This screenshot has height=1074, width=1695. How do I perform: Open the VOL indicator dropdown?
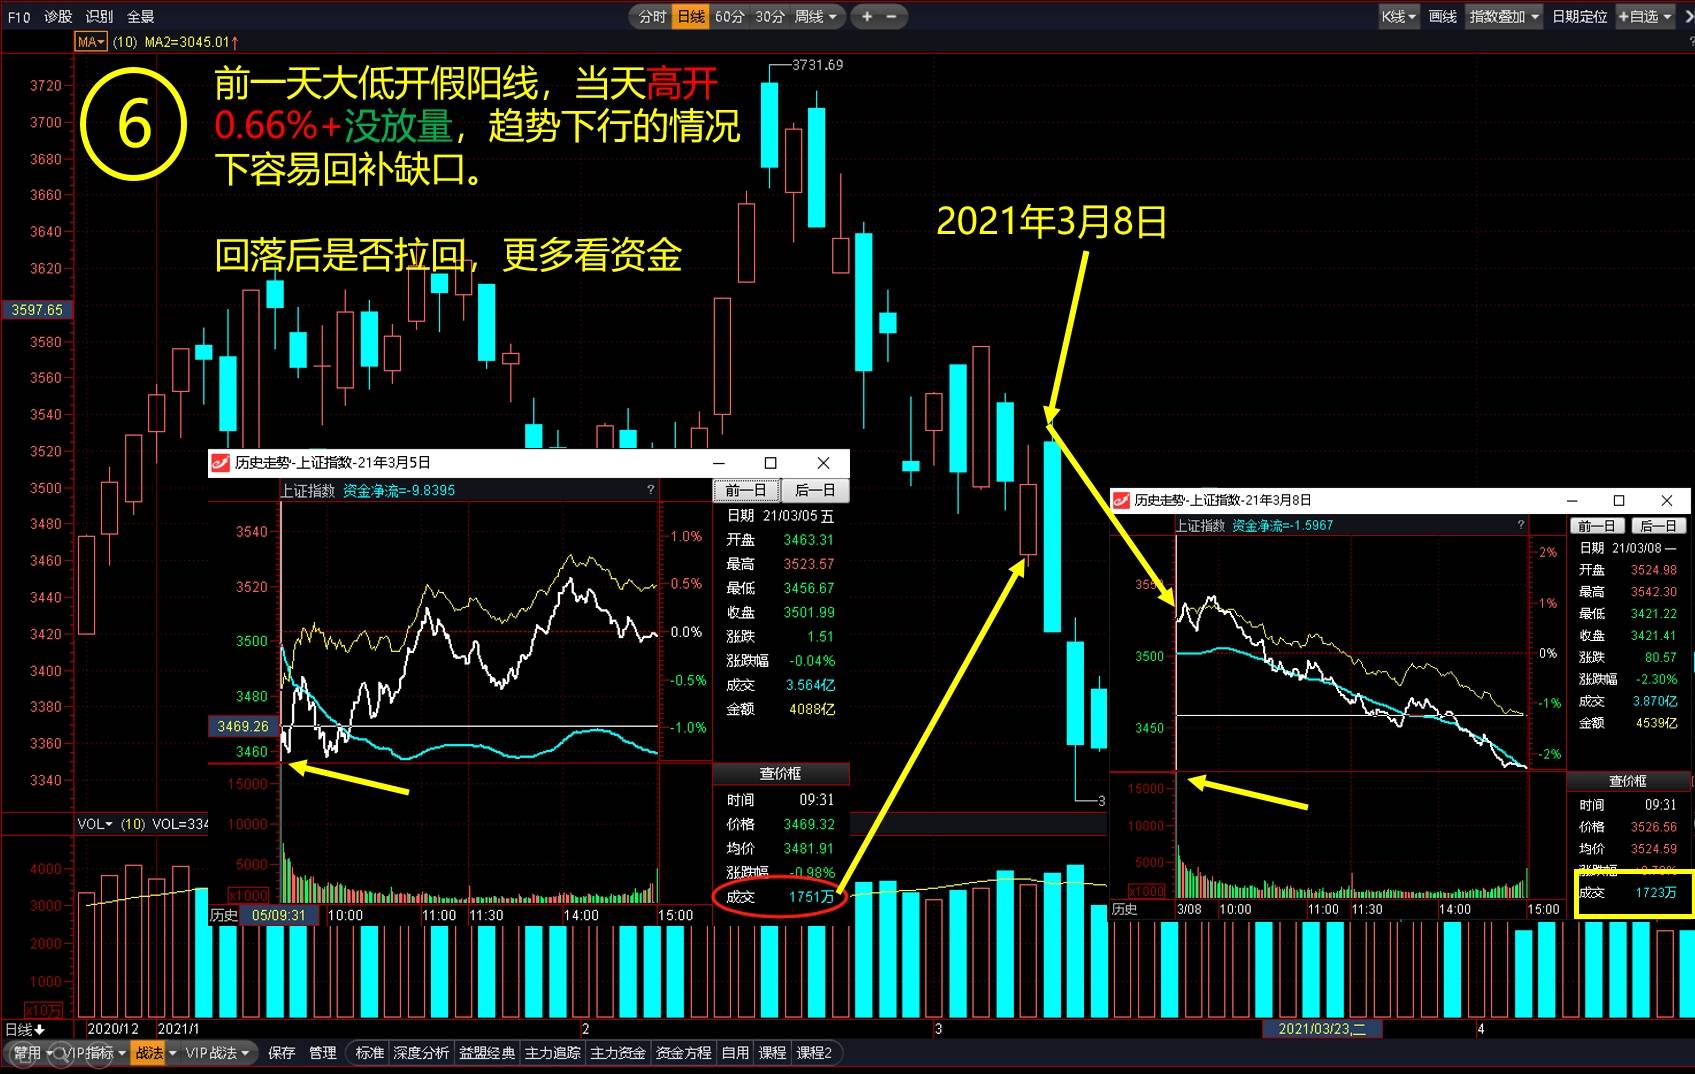click(95, 824)
